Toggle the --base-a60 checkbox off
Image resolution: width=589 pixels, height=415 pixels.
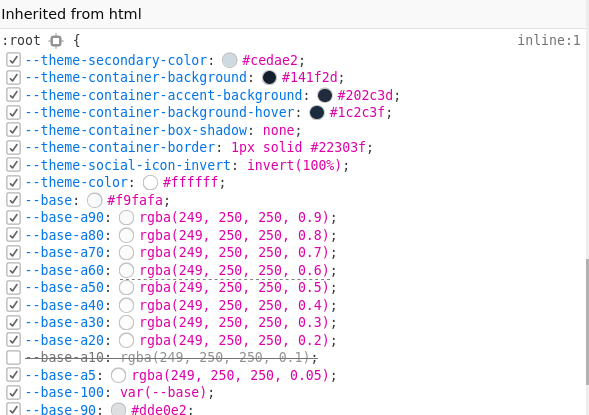(14, 270)
